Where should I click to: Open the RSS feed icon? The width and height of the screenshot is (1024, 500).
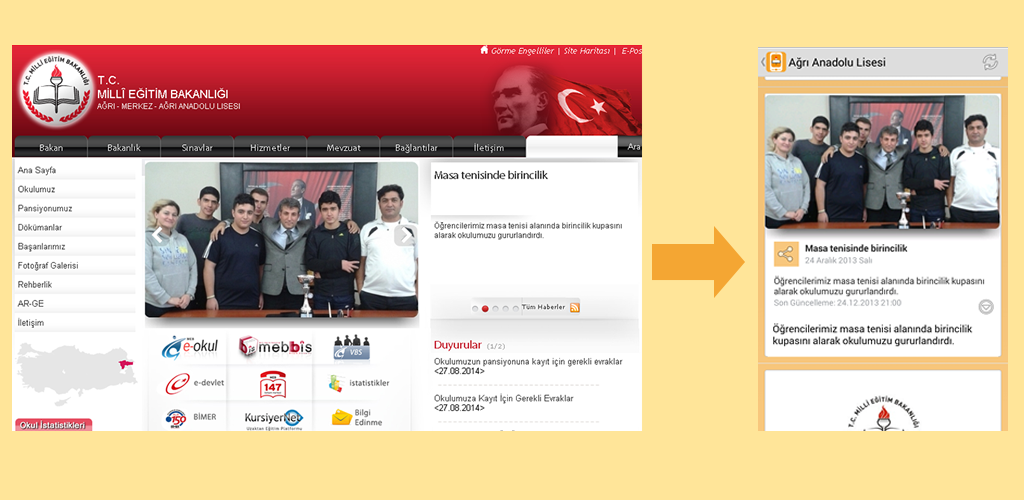[x=574, y=307]
